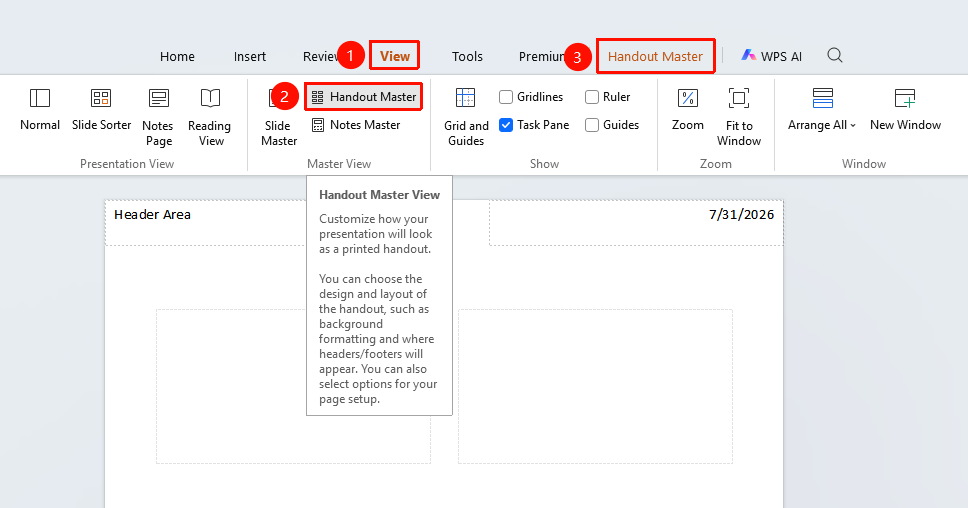Open Grid and Guides settings

[465, 117]
